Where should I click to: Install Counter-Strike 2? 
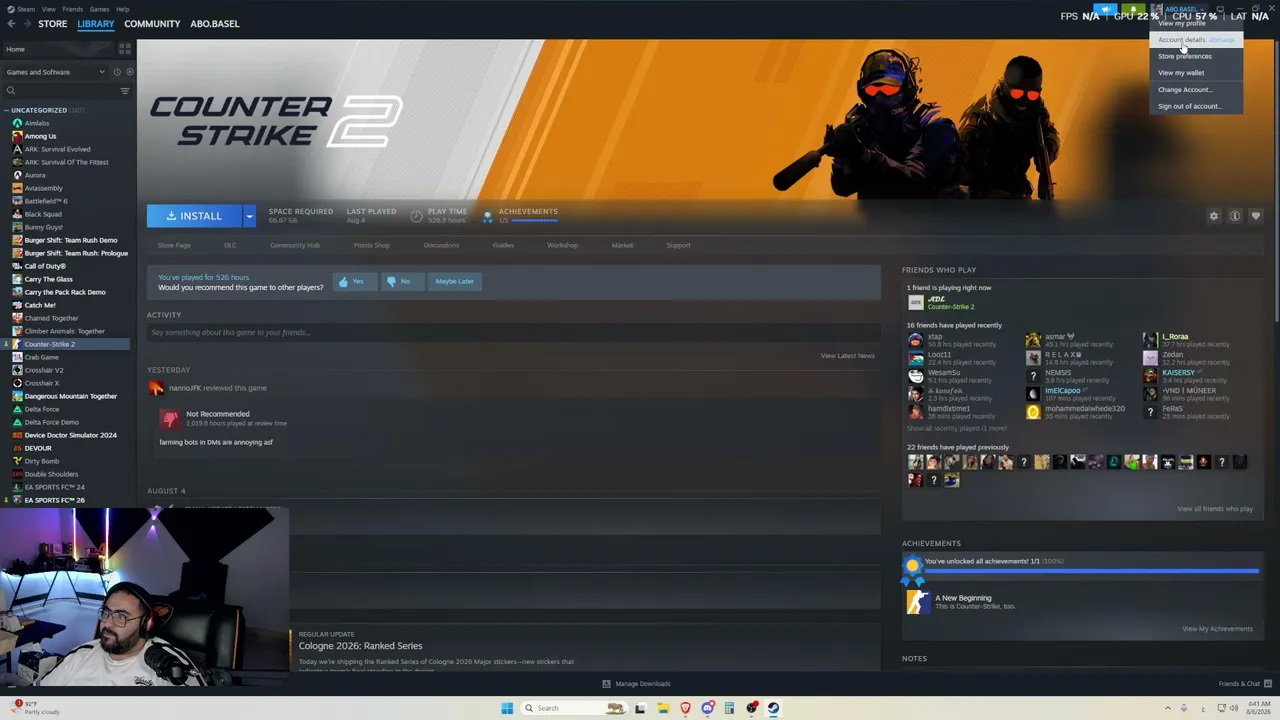[x=195, y=216]
